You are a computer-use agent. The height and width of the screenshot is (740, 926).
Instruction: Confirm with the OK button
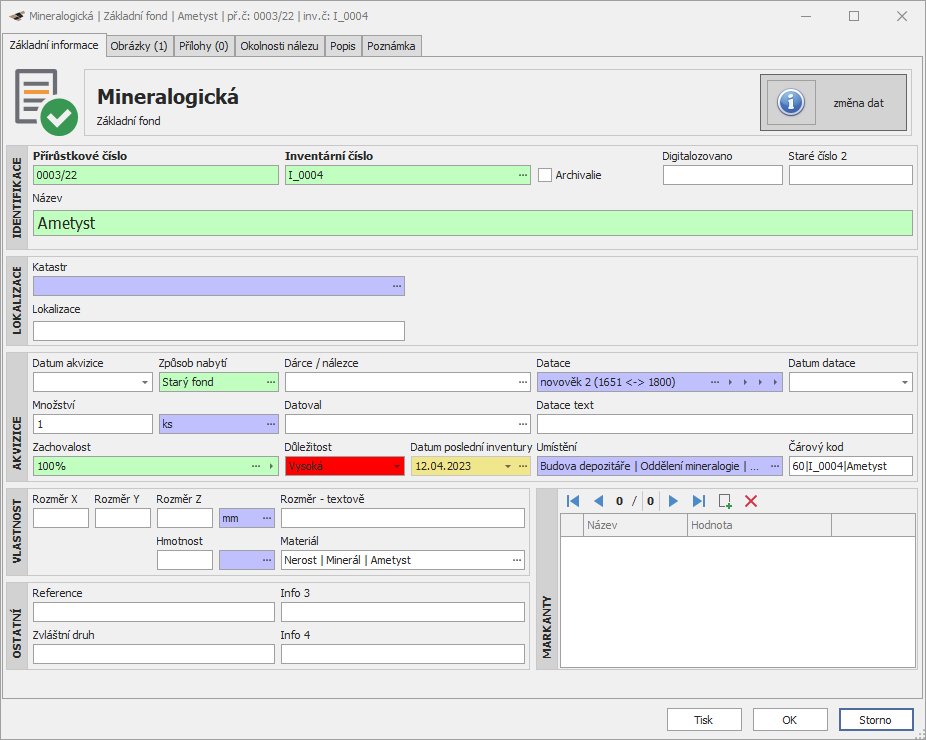[x=790, y=720]
